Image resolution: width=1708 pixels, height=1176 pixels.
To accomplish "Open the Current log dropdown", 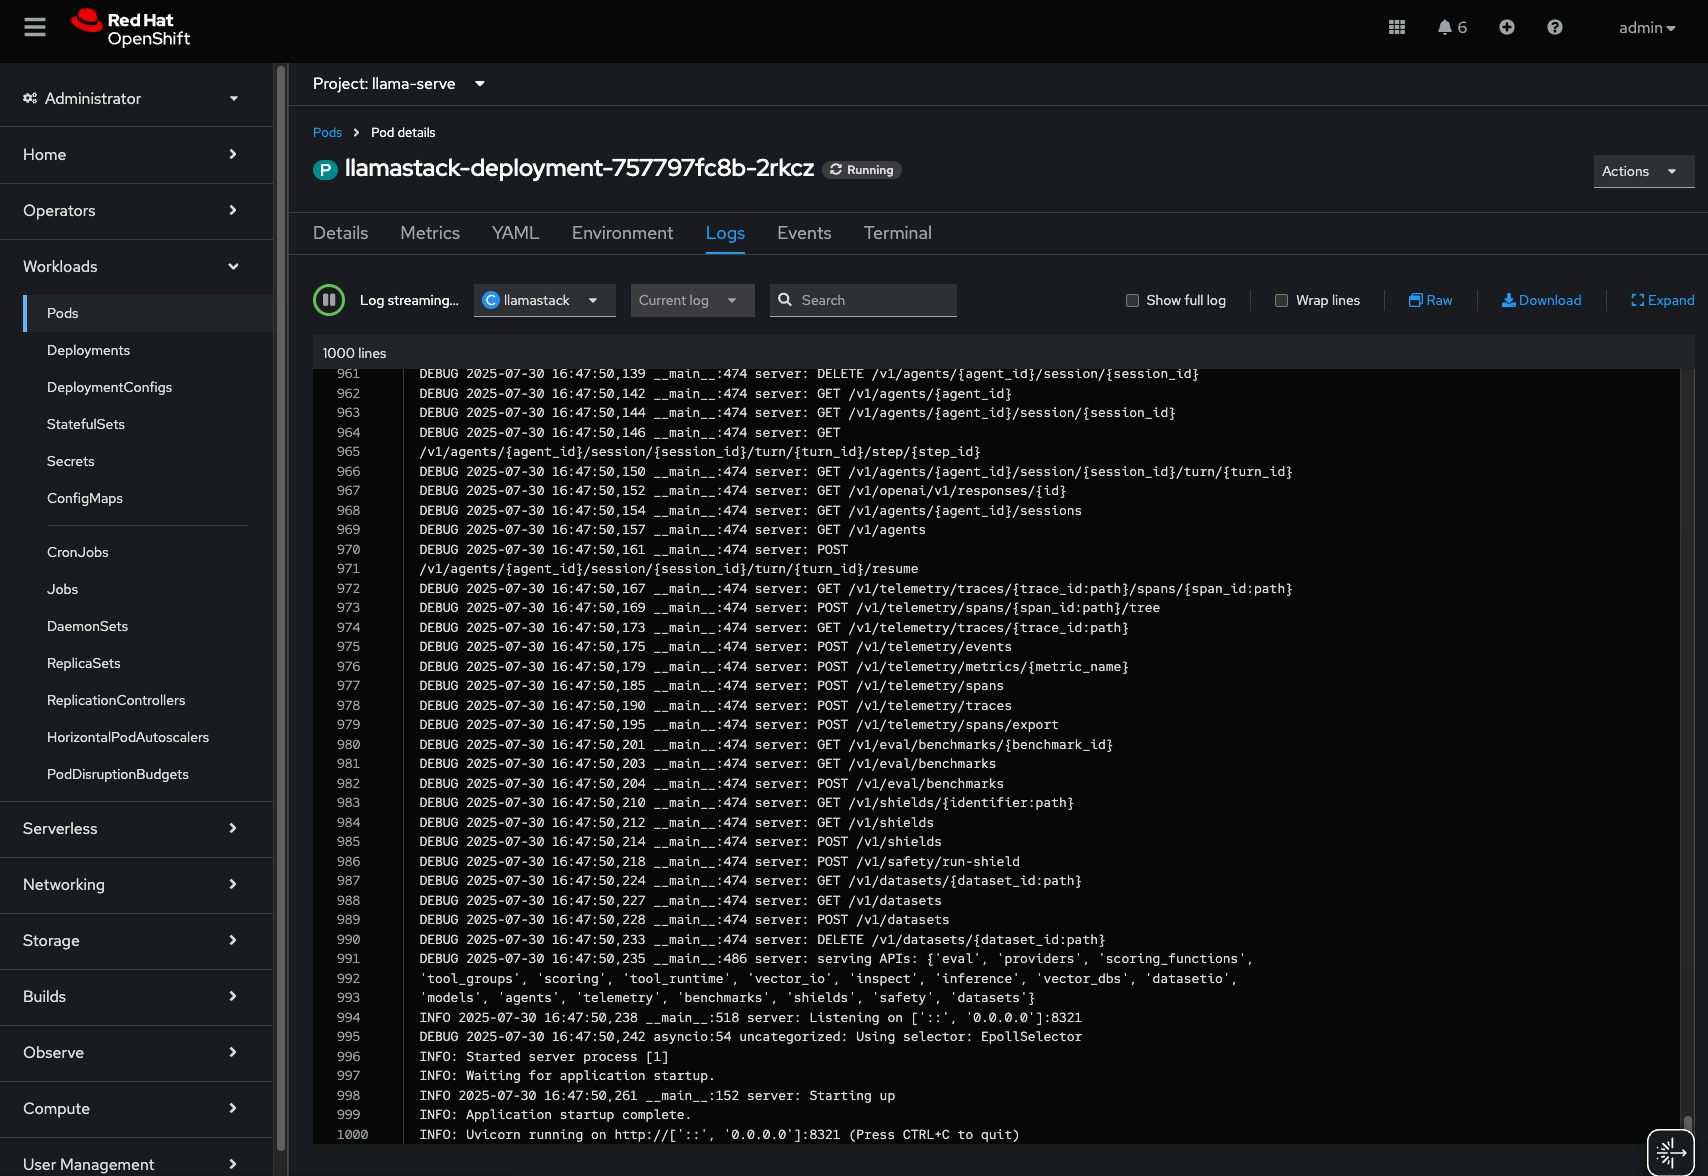I will click(692, 300).
